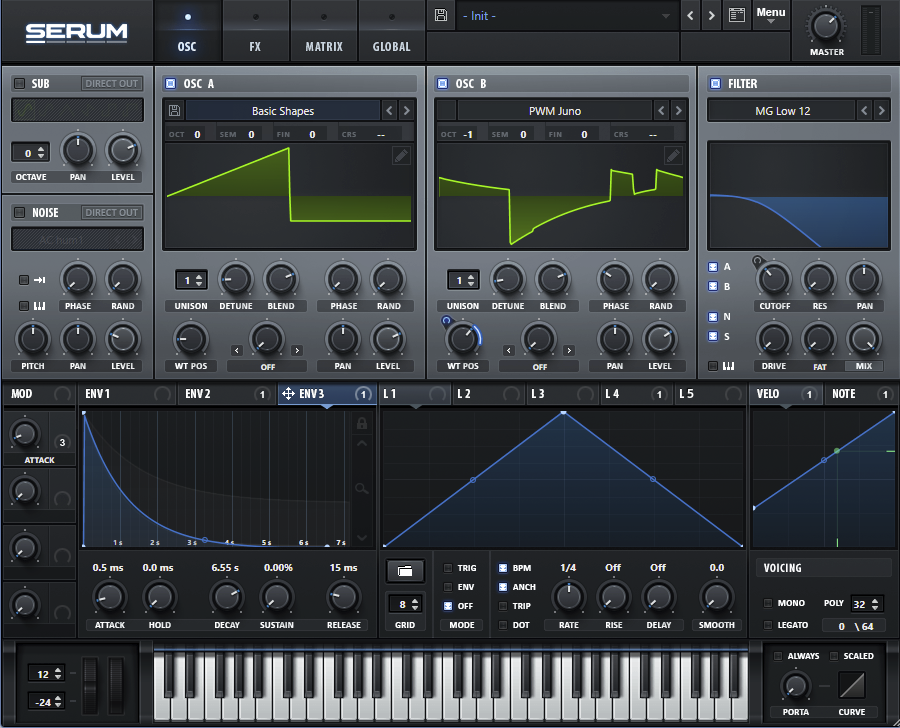Image resolution: width=900 pixels, height=728 pixels.
Task: Select previous filter type arrow
Action: point(864,110)
